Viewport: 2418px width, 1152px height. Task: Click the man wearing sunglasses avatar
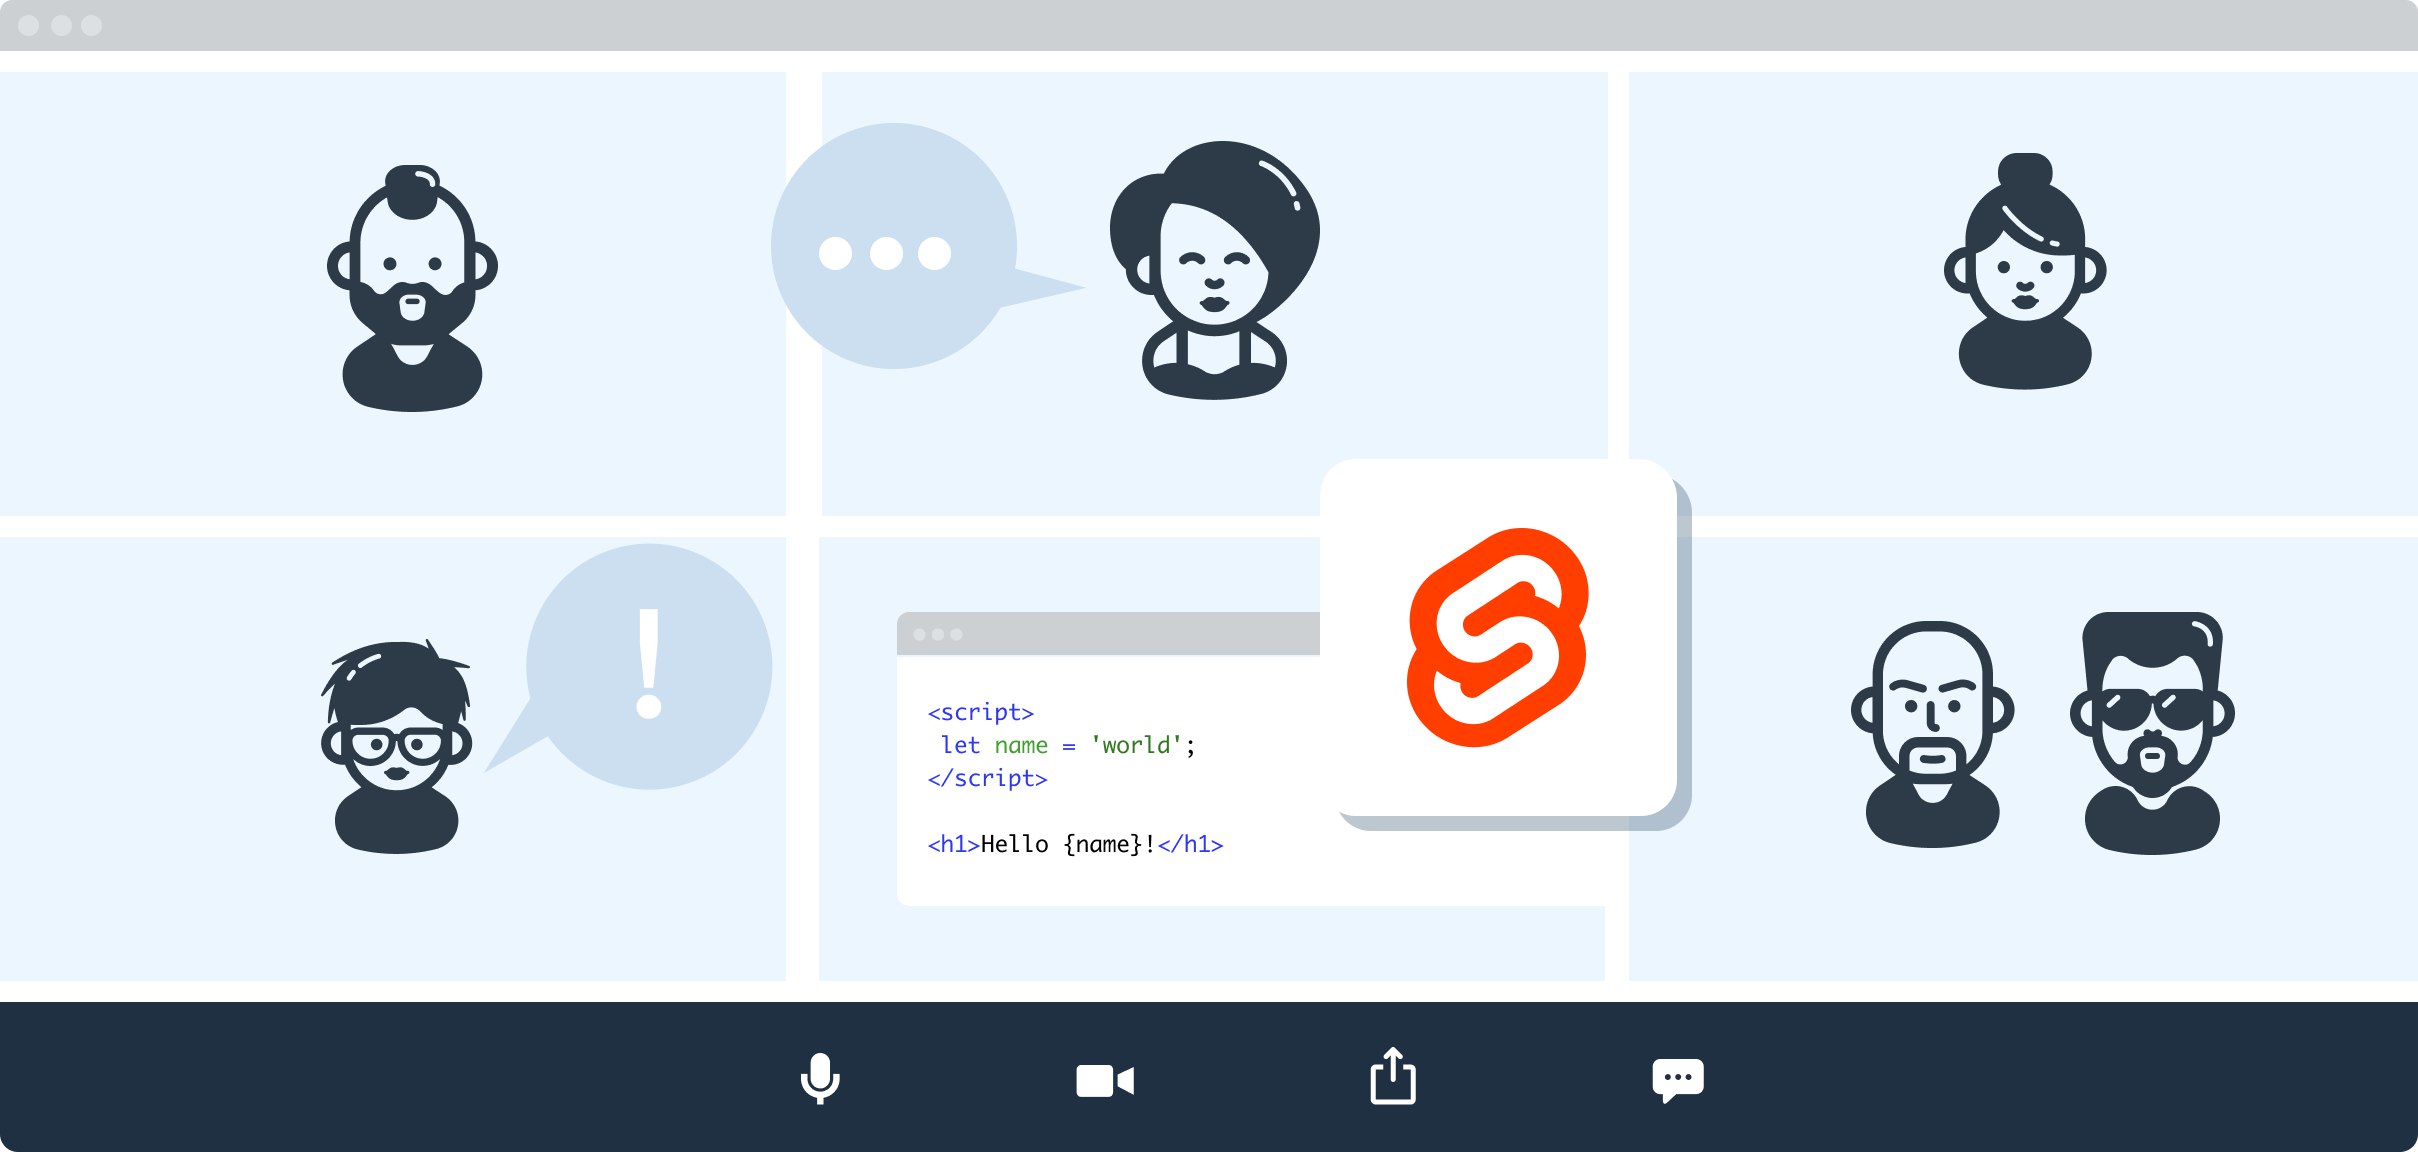click(2152, 733)
